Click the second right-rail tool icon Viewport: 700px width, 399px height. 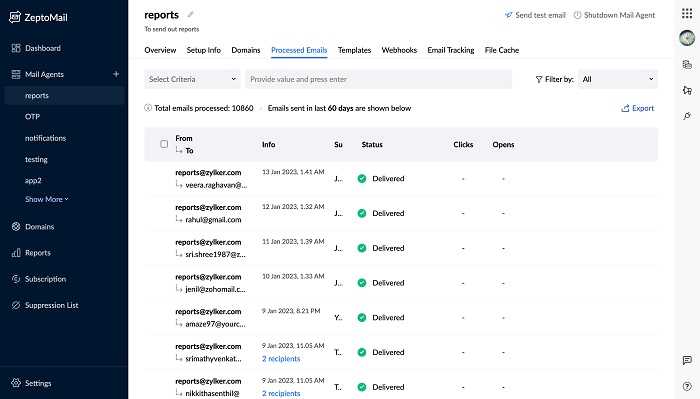point(687,91)
